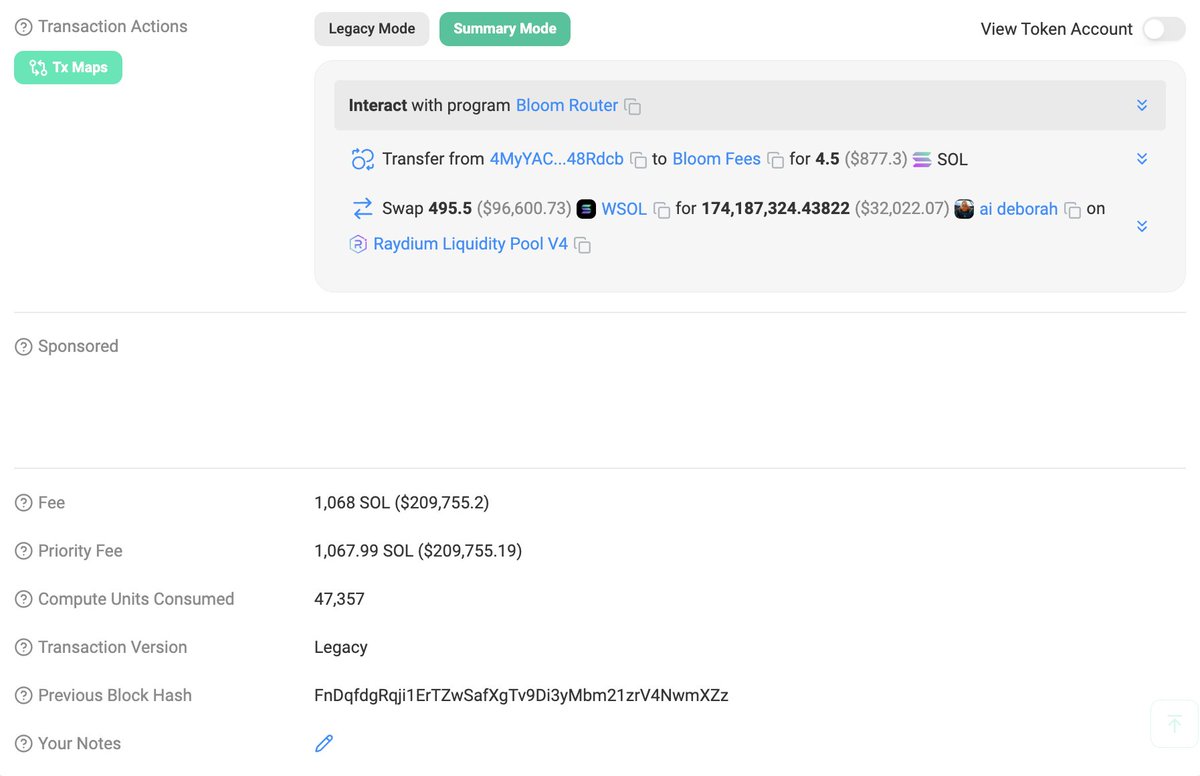Select the swap amount 174,187,324.43822

pyautogui.click(x=776, y=209)
